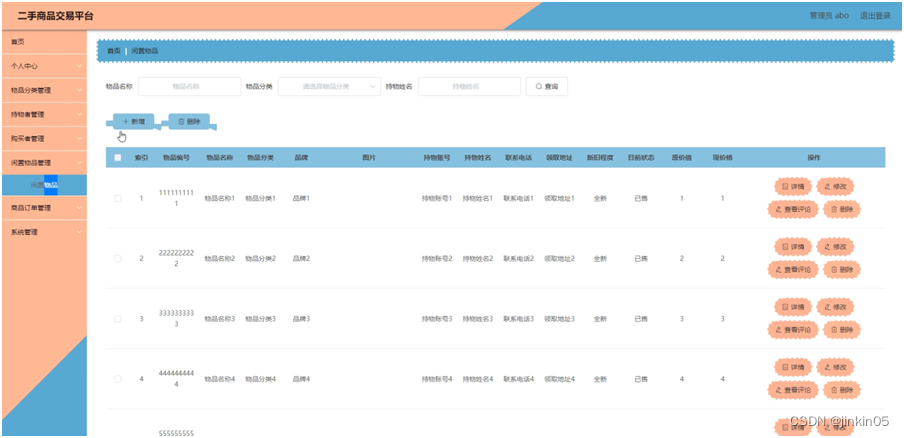
Task: Click the 物品编号 column header
Action: click(176, 157)
